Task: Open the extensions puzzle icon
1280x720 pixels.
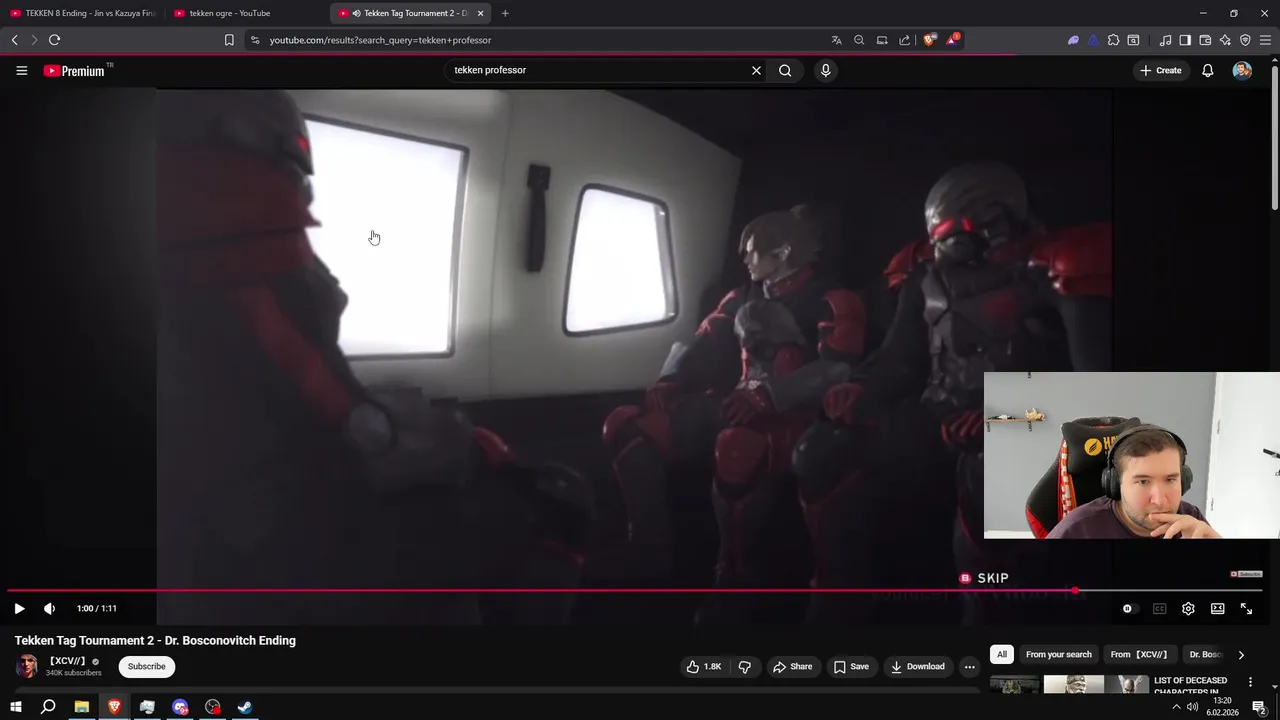Action: click(1113, 40)
